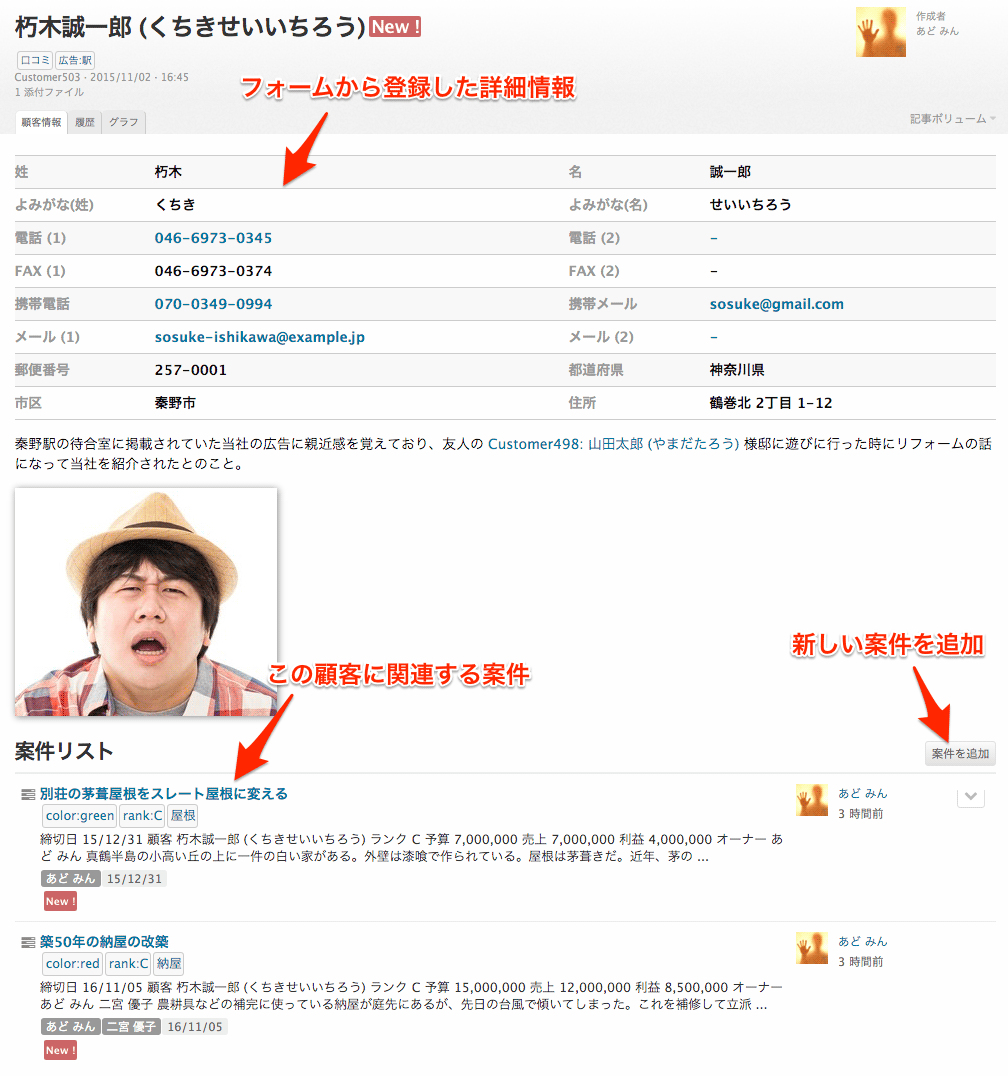Click the 神奈川県 value
1008x1076 pixels.
[x=737, y=370]
